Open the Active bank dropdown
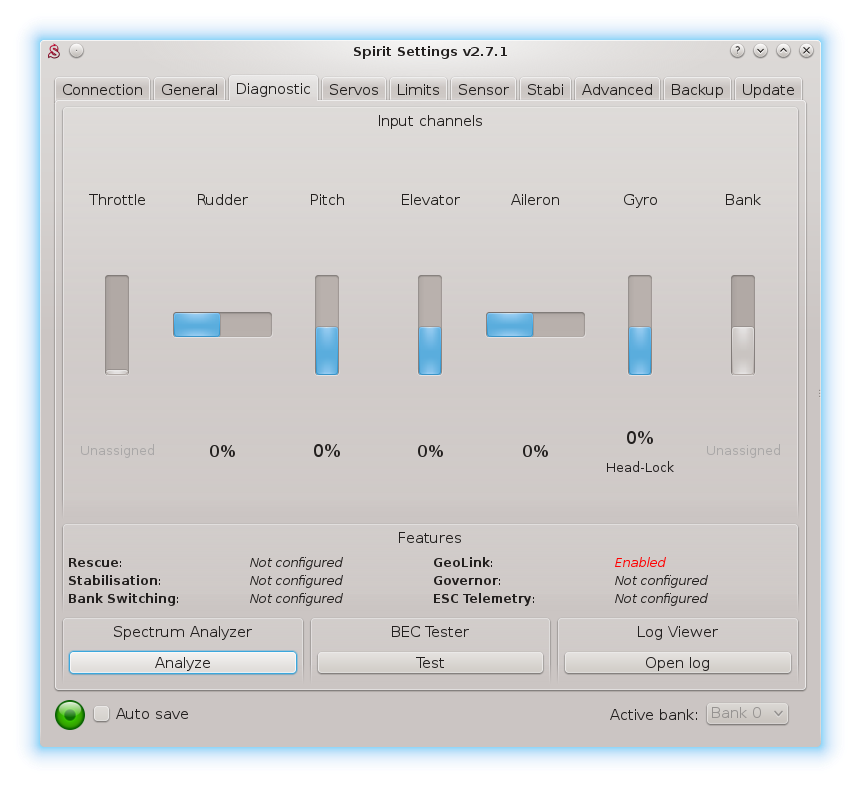The height and width of the screenshot is (787, 861). [x=747, y=713]
